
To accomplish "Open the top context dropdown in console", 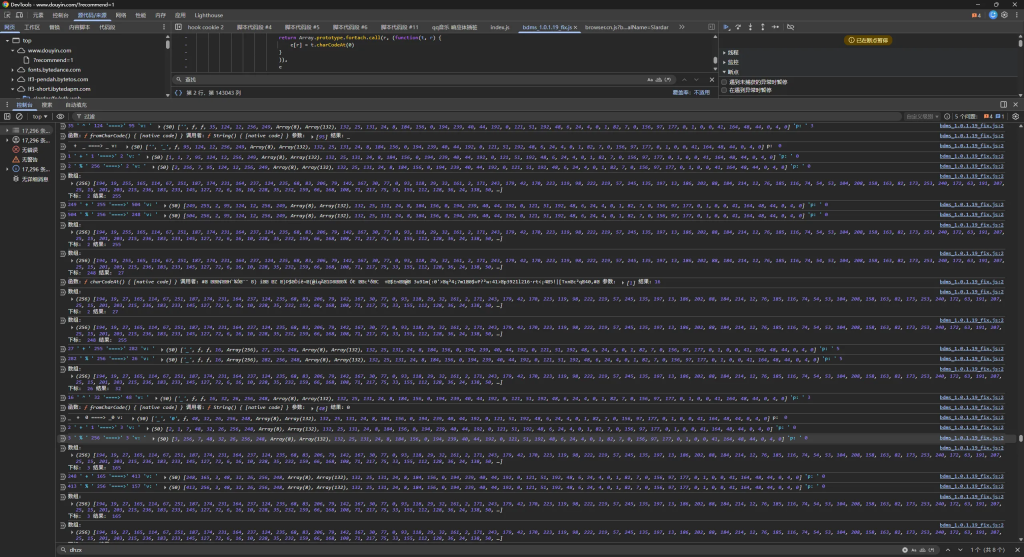I will tap(42, 117).
